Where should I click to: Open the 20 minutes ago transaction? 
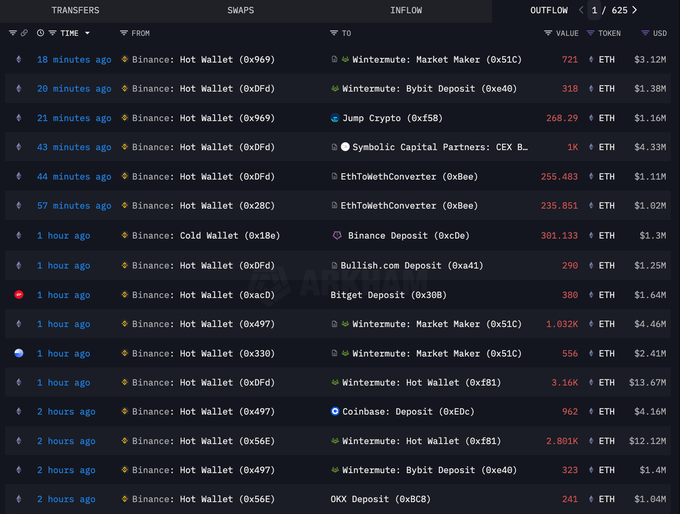[x=74, y=88]
